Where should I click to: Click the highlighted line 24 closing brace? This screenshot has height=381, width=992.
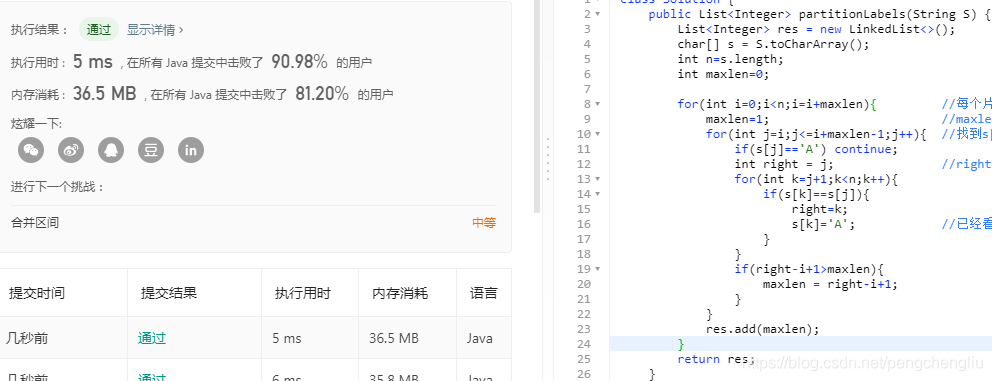tap(681, 344)
